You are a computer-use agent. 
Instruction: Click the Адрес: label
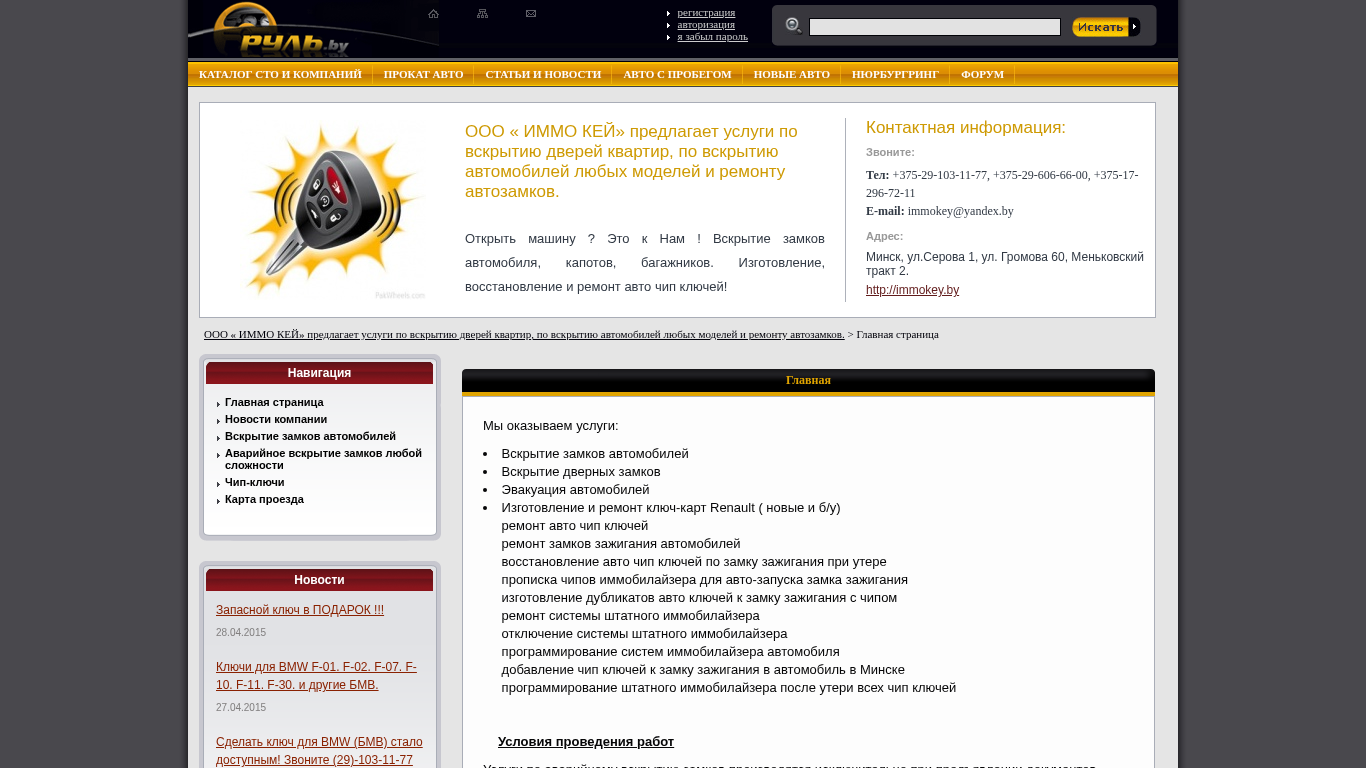pyautogui.click(x=884, y=236)
